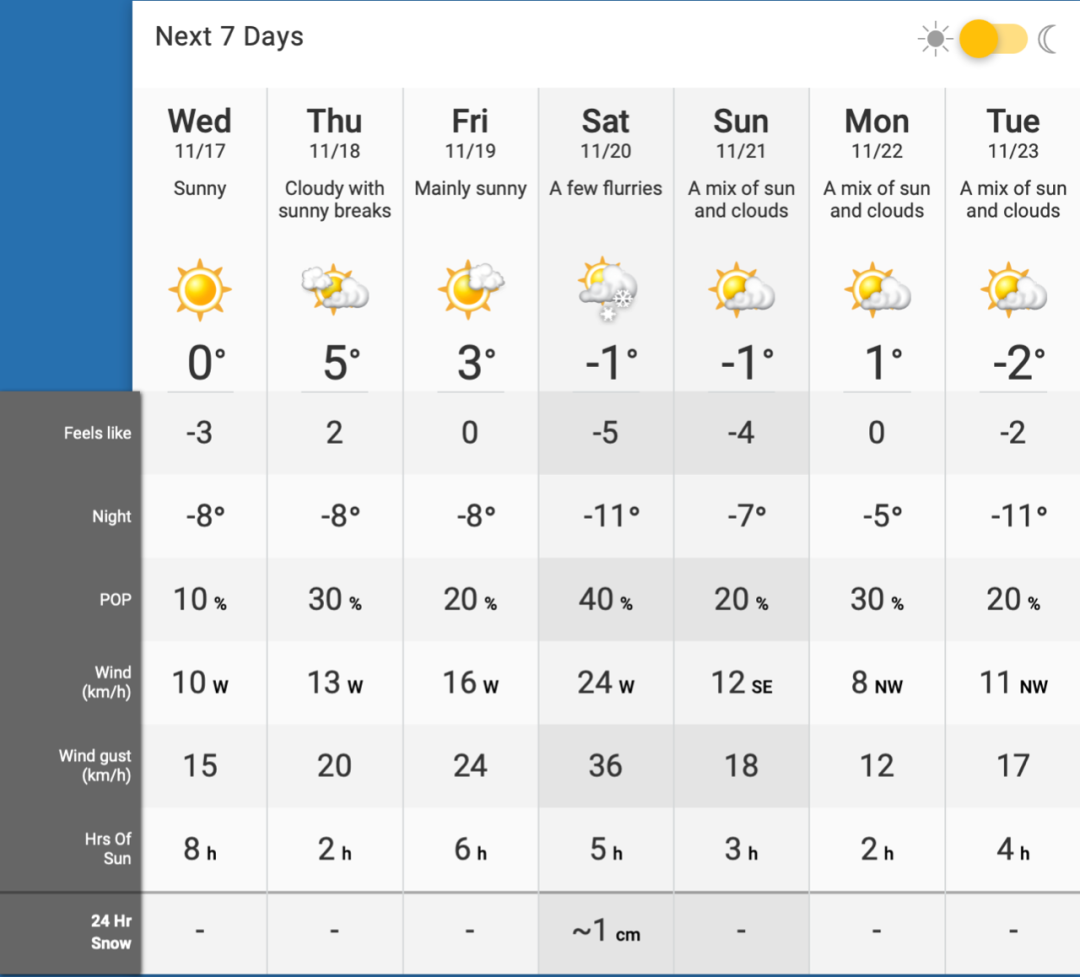This screenshot has width=1080, height=977.
Task: Click the Feels like row label
Action: tap(97, 433)
